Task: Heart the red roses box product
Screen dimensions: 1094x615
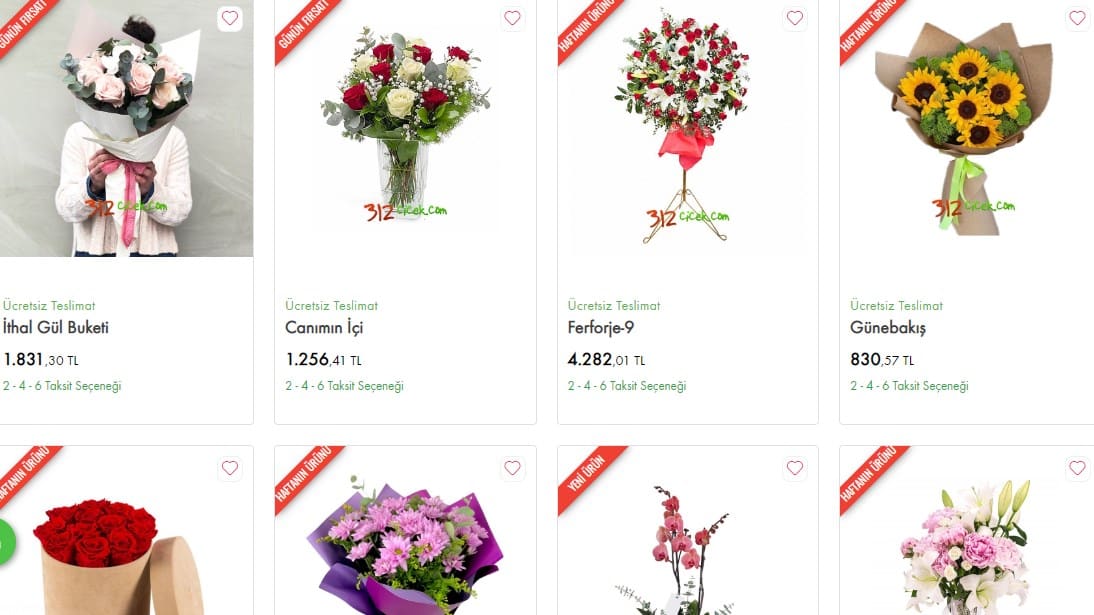Action: tap(230, 468)
